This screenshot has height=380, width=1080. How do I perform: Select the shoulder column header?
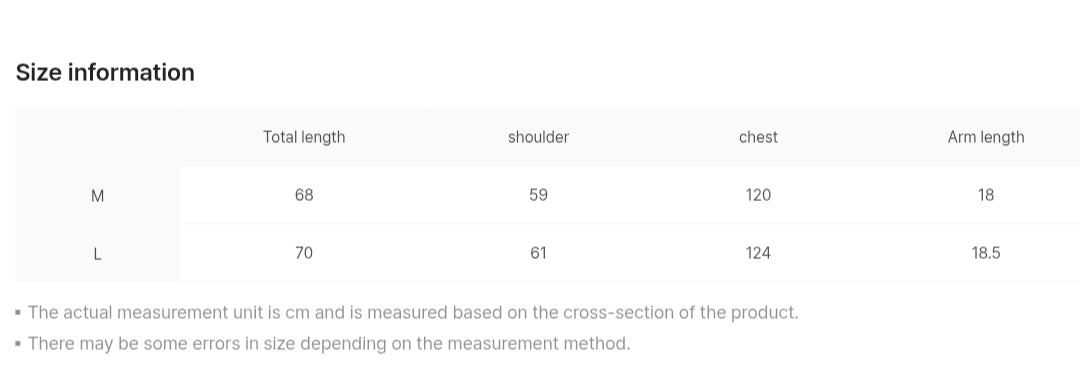click(539, 137)
